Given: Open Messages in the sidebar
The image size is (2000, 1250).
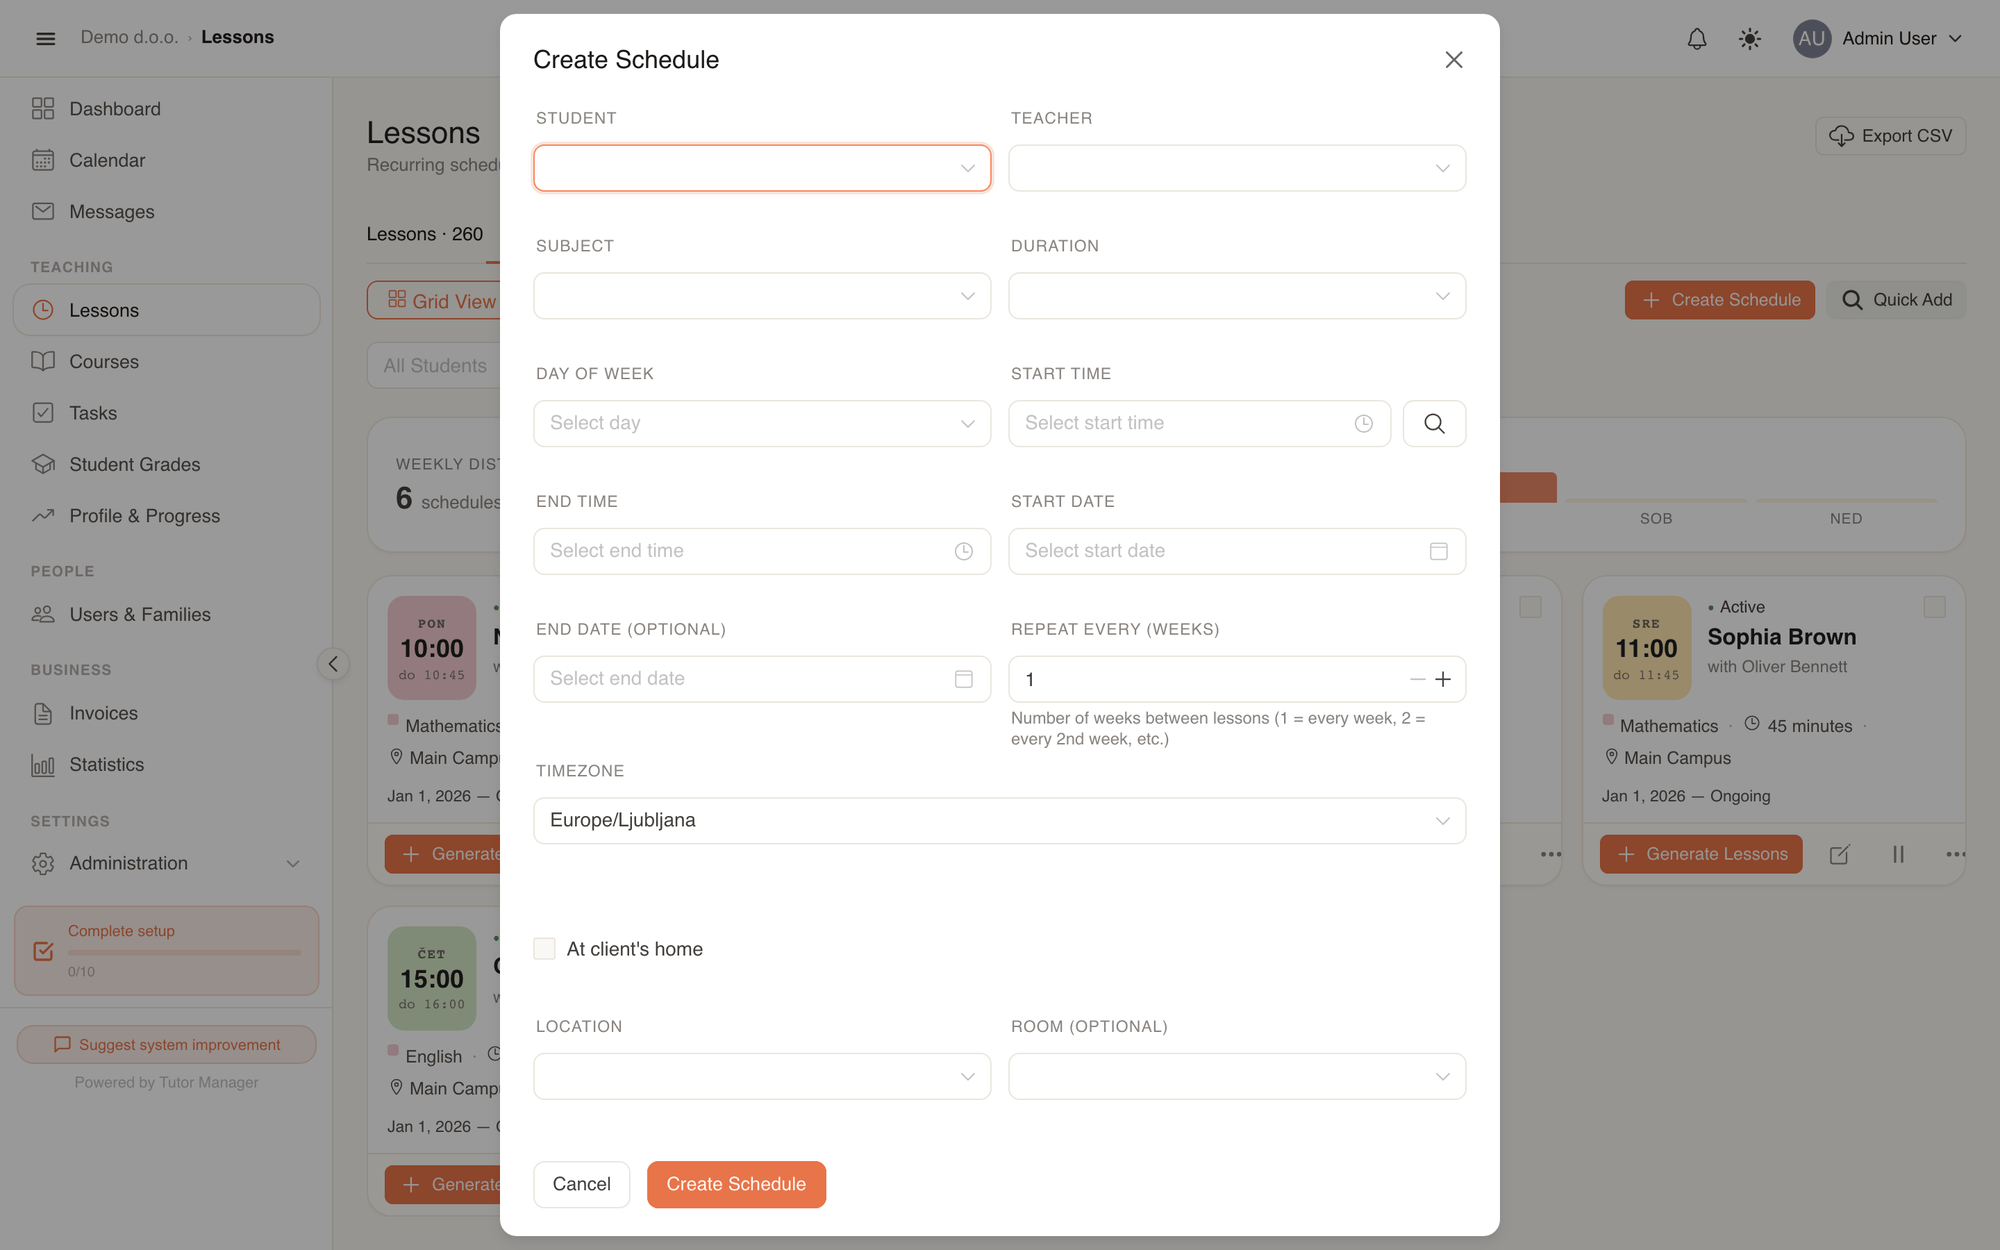Looking at the screenshot, I should click(x=166, y=212).
